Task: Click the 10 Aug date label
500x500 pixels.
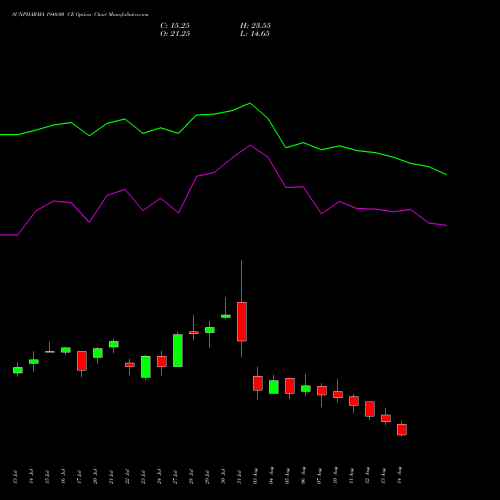Action: click(335, 475)
